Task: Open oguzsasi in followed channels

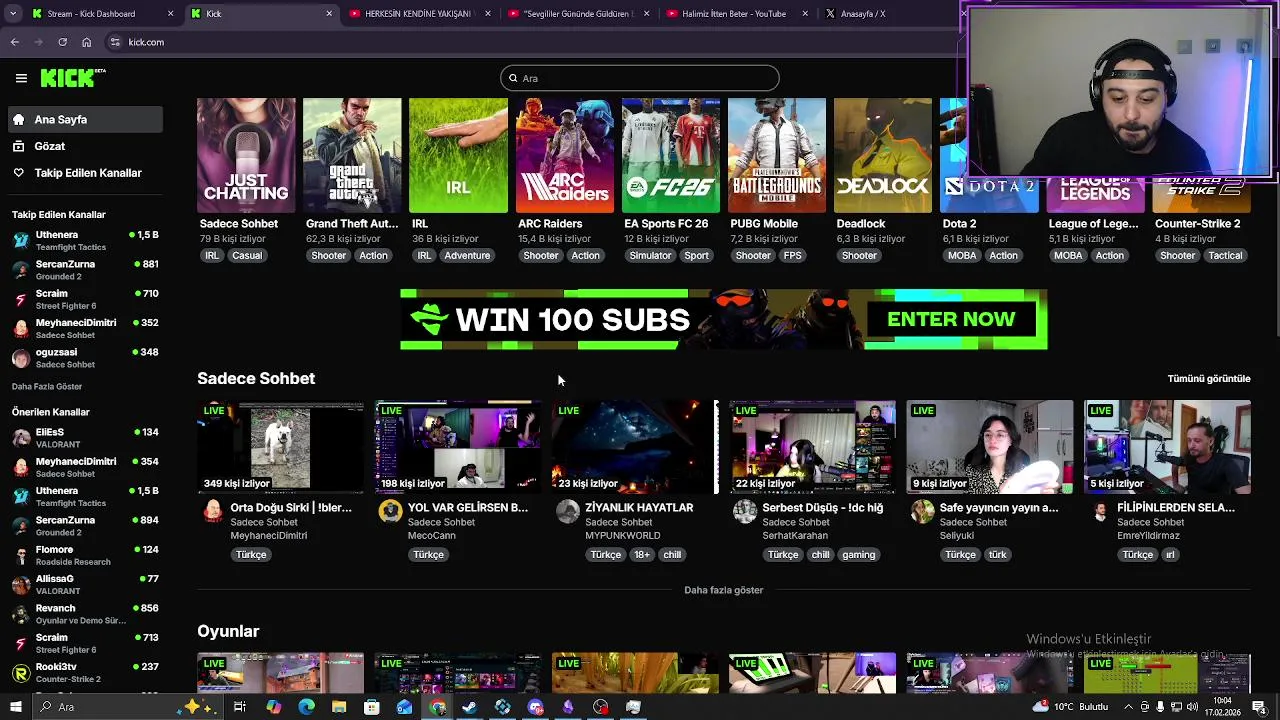Action: click(85, 358)
